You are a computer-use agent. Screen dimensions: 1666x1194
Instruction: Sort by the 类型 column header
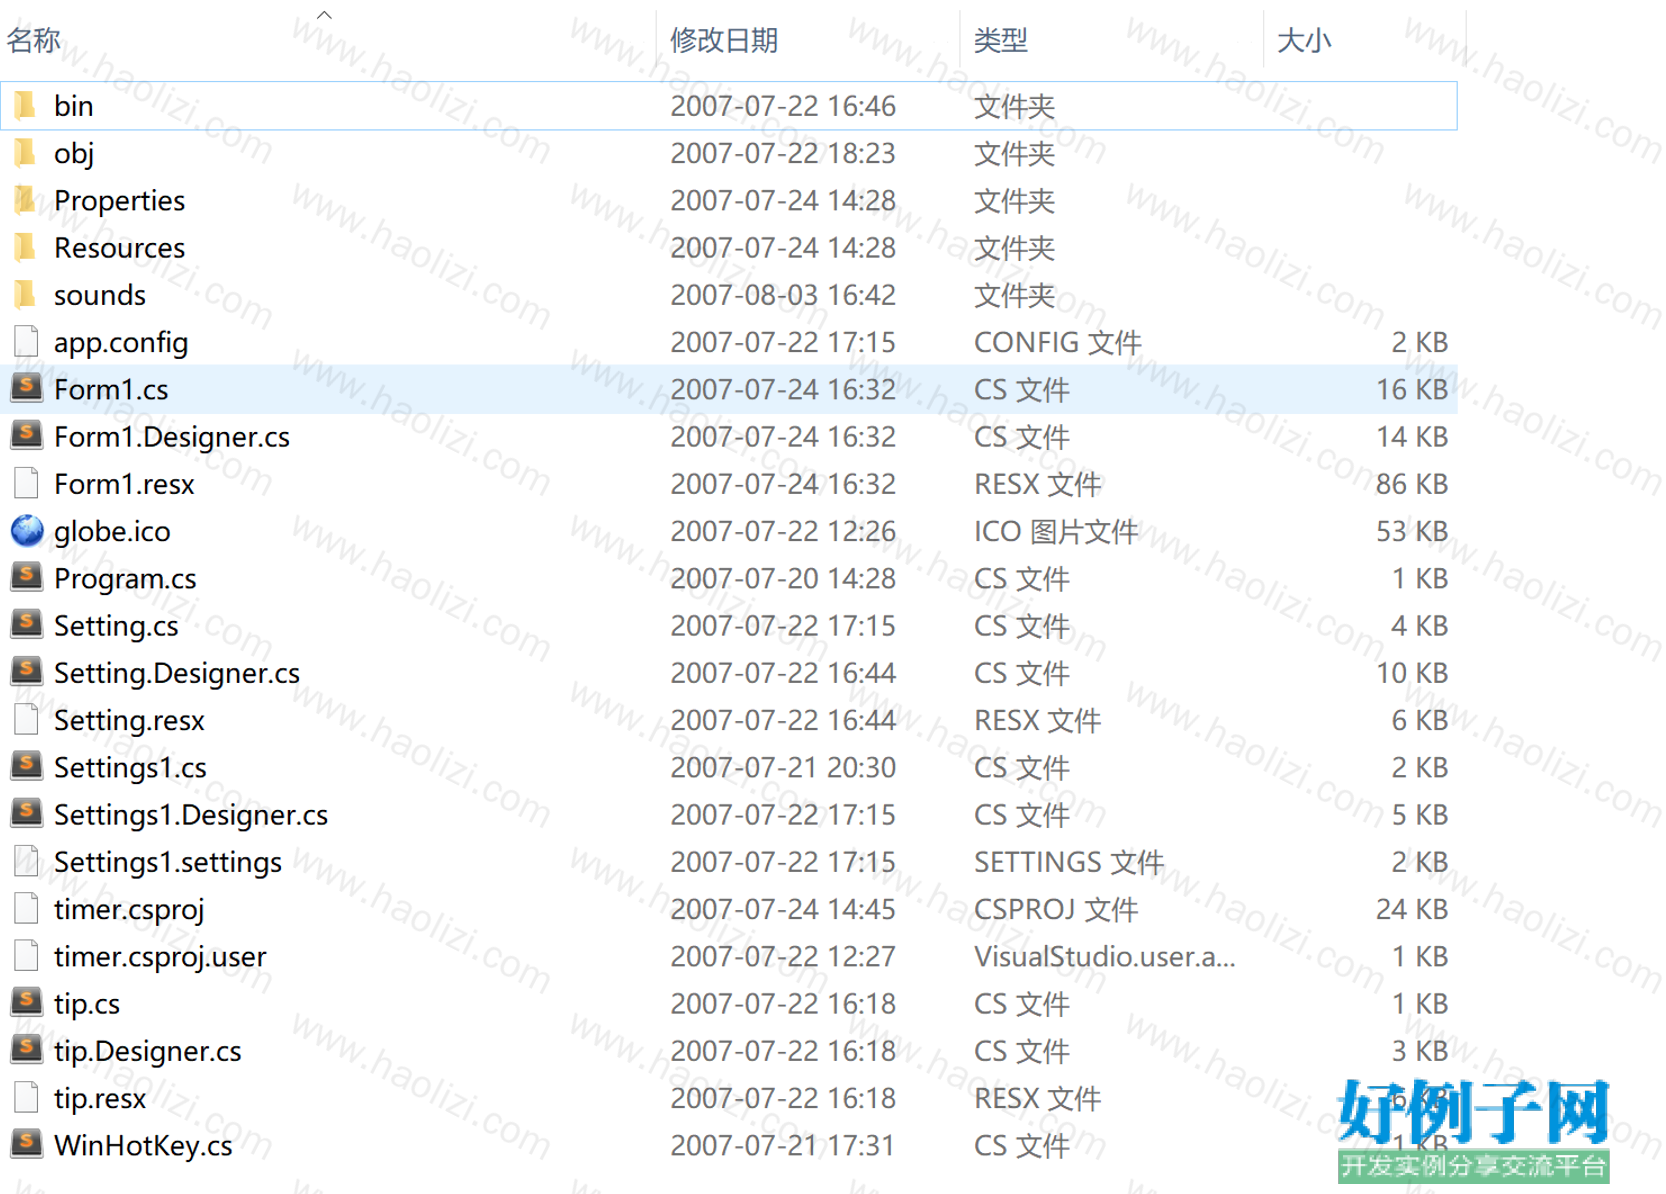(x=1001, y=40)
